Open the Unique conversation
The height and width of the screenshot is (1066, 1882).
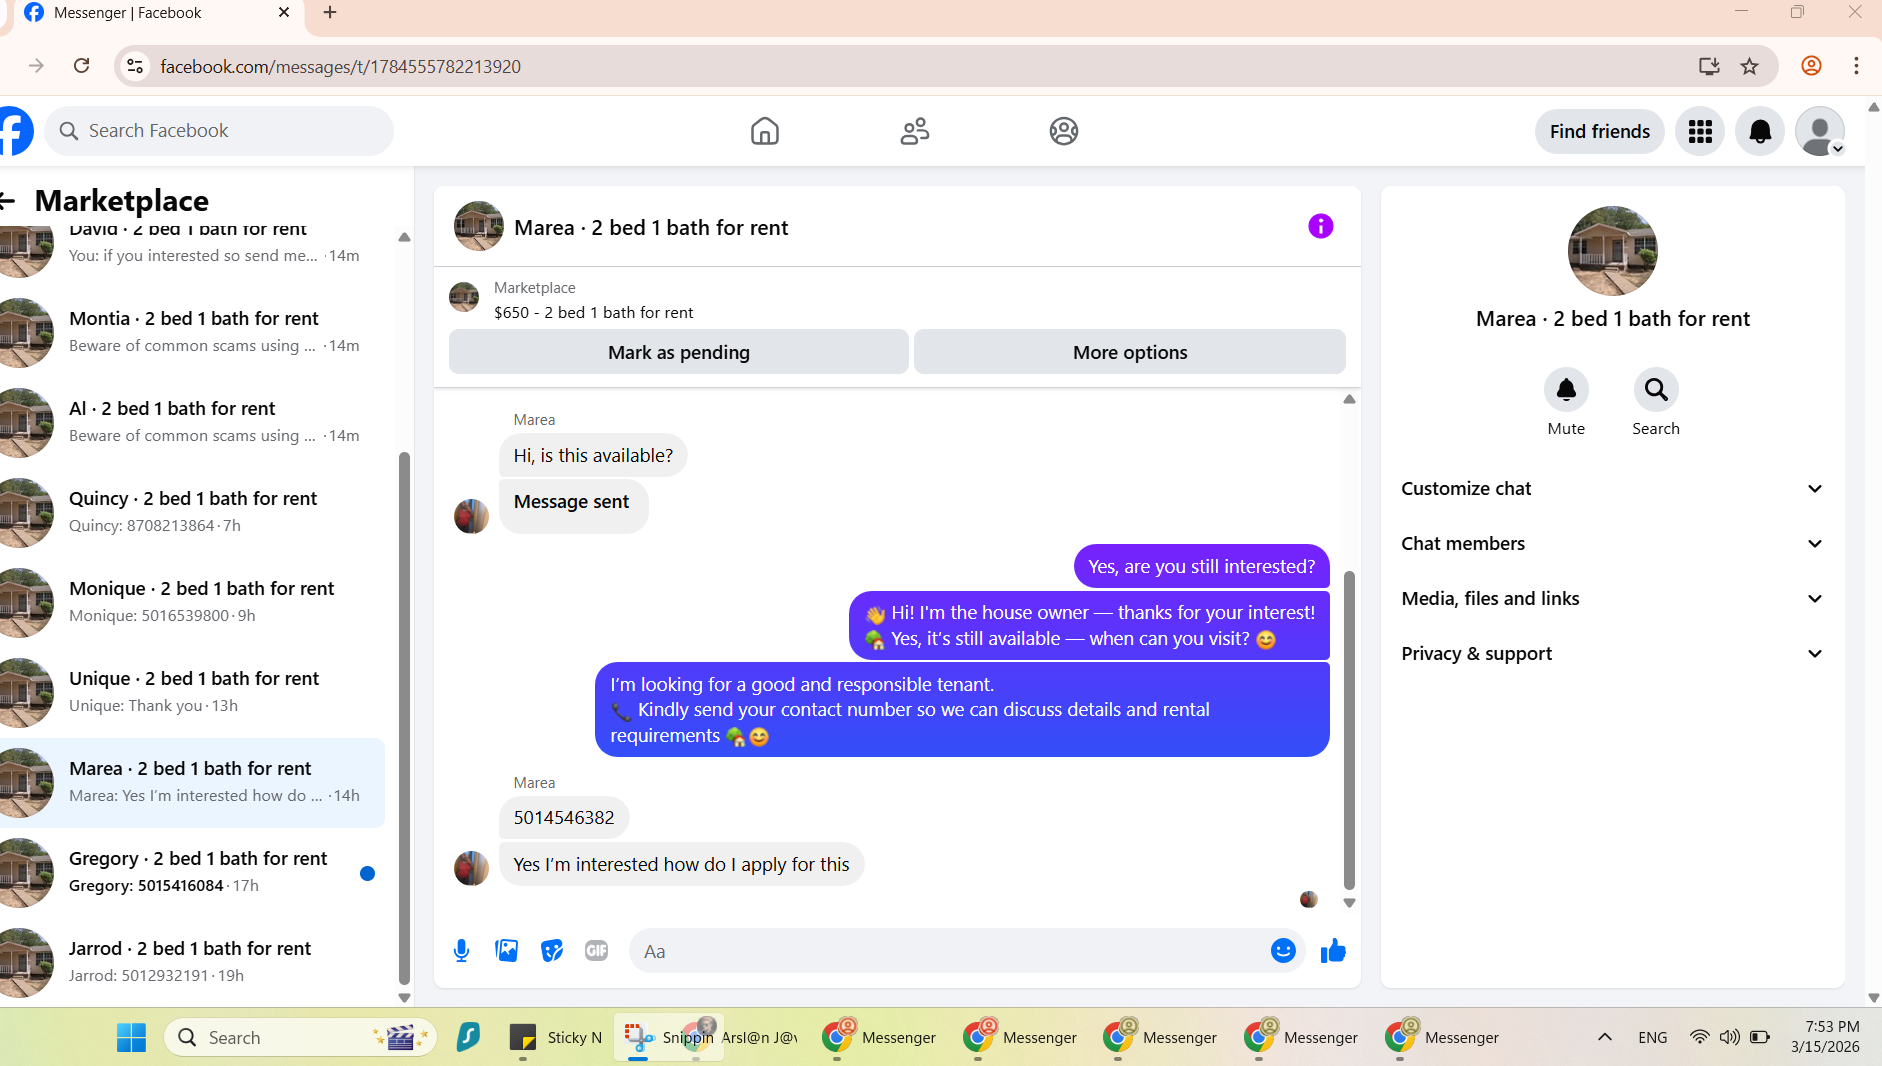(192, 692)
